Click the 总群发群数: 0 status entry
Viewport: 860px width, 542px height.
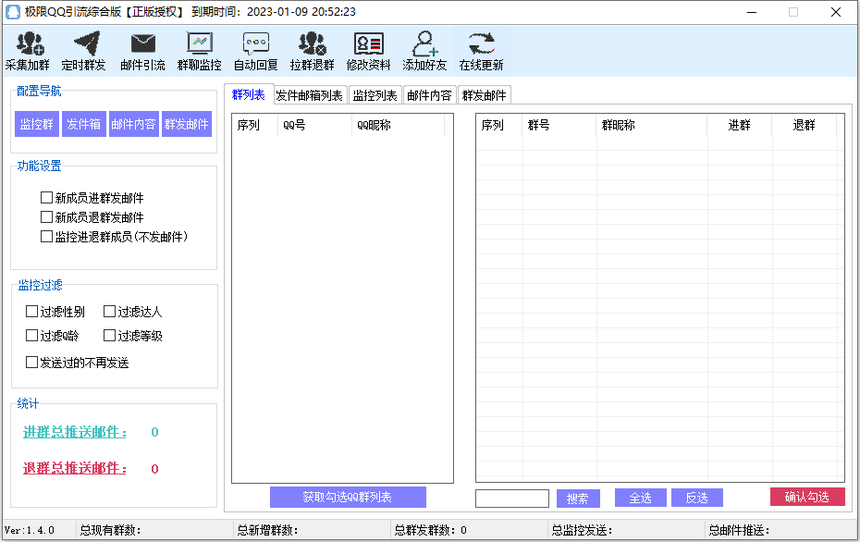coord(431,530)
